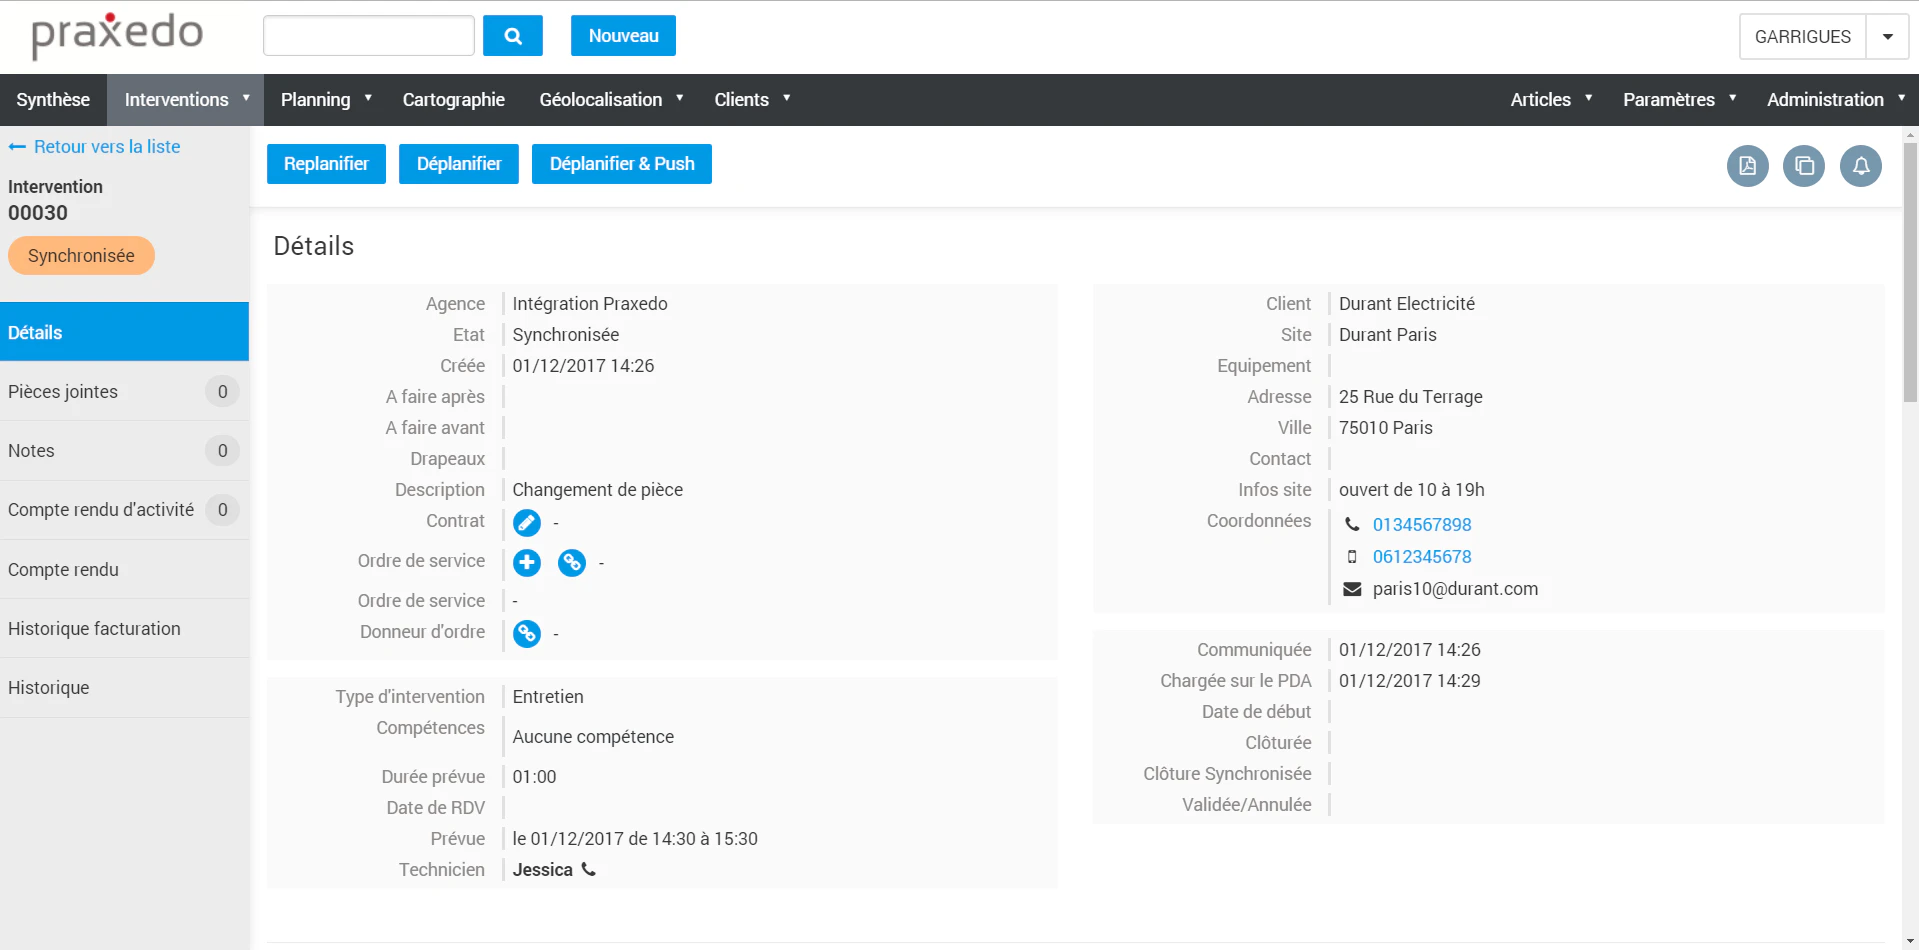Click the vertical scrollbar thumb
Screen dimensions: 1919x950
pyautogui.click(x=1910, y=272)
